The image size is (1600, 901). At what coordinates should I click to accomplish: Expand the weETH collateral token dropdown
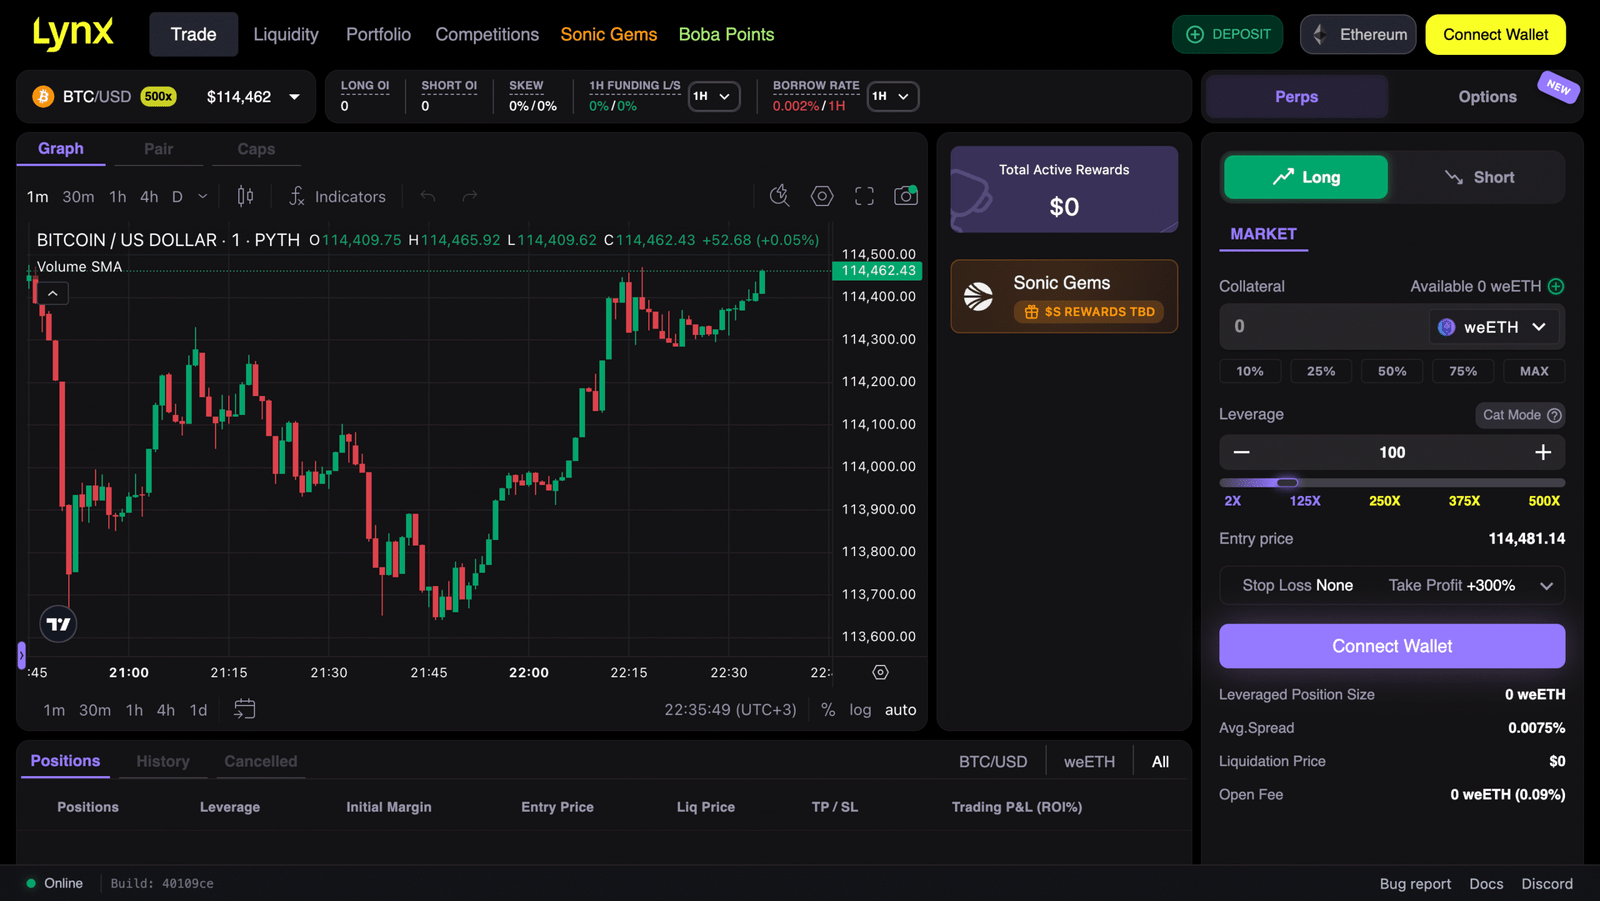pyautogui.click(x=1493, y=327)
